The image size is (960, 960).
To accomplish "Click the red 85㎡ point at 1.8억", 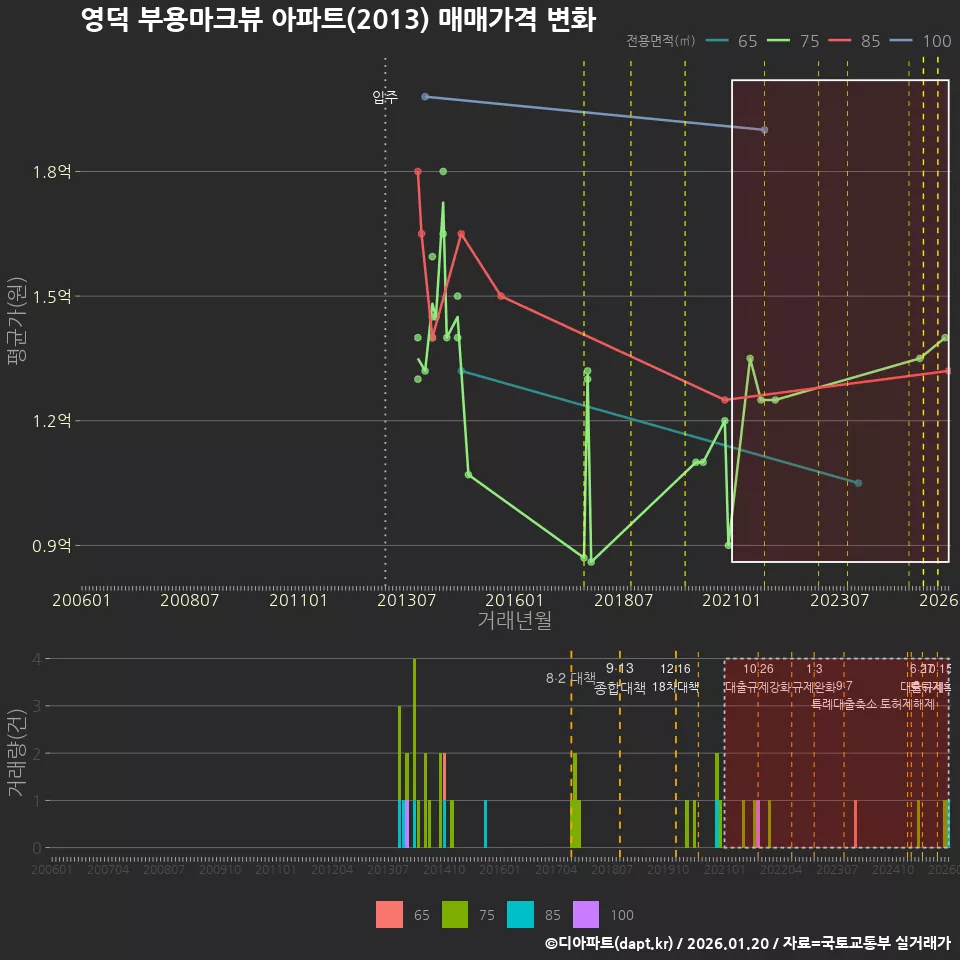I will click(418, 171).
